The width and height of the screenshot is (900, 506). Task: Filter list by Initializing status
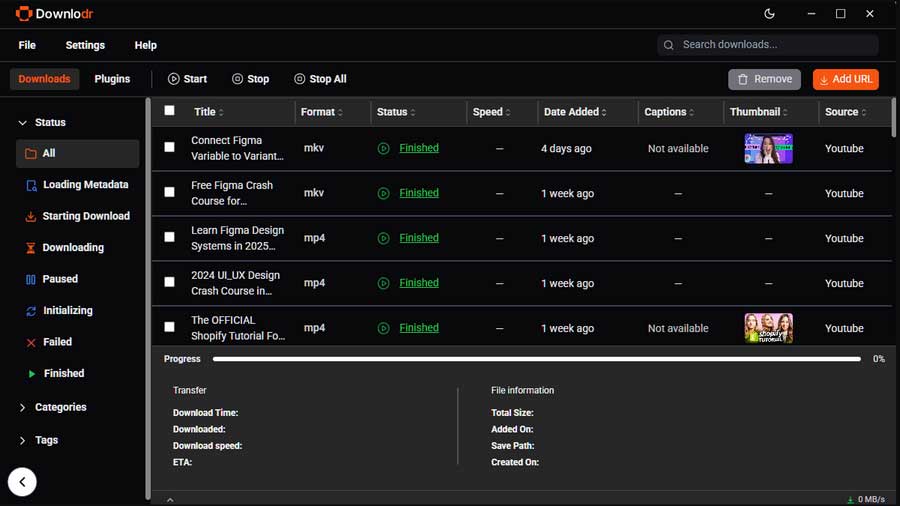77,310
